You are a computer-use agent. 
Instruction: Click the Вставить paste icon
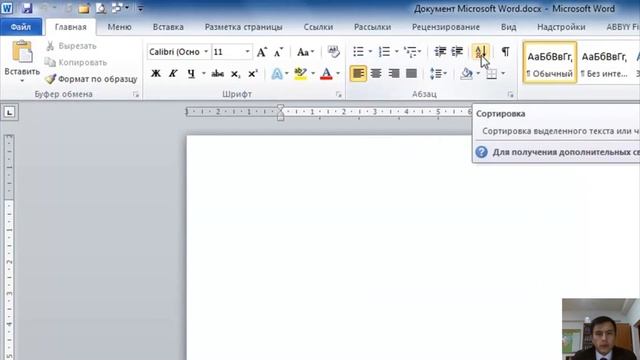[22, 52]
